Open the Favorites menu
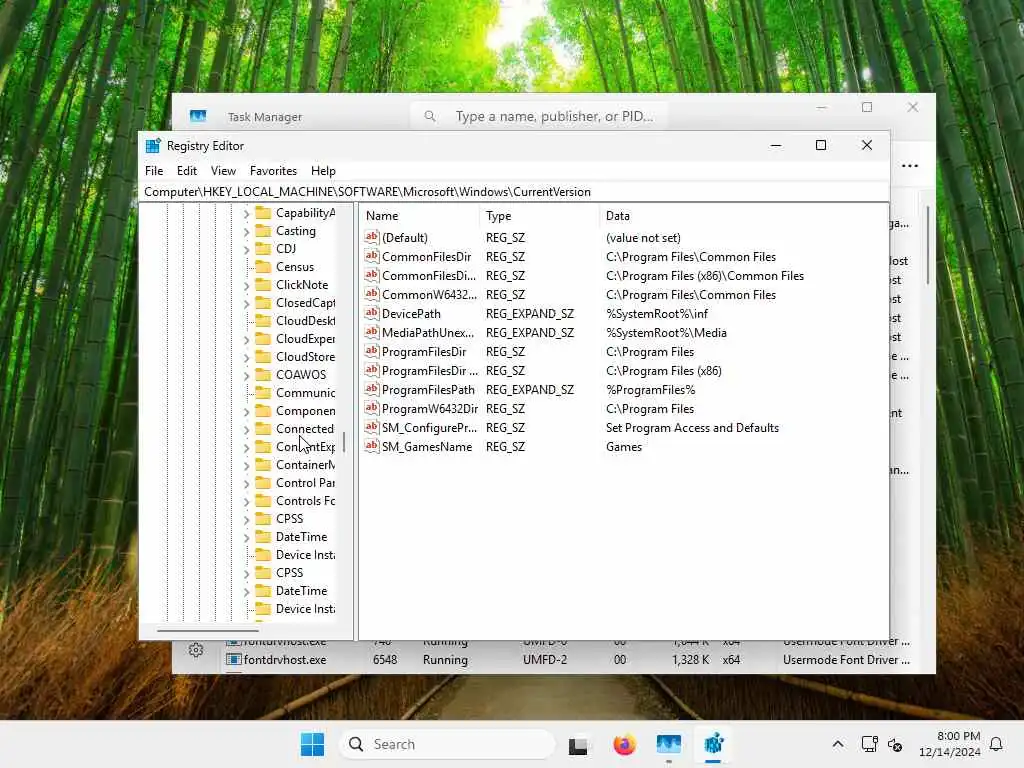 [x=273, y=170]
